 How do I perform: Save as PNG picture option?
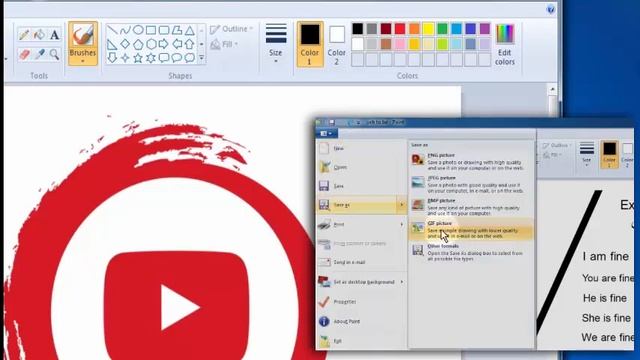(471, 161)
